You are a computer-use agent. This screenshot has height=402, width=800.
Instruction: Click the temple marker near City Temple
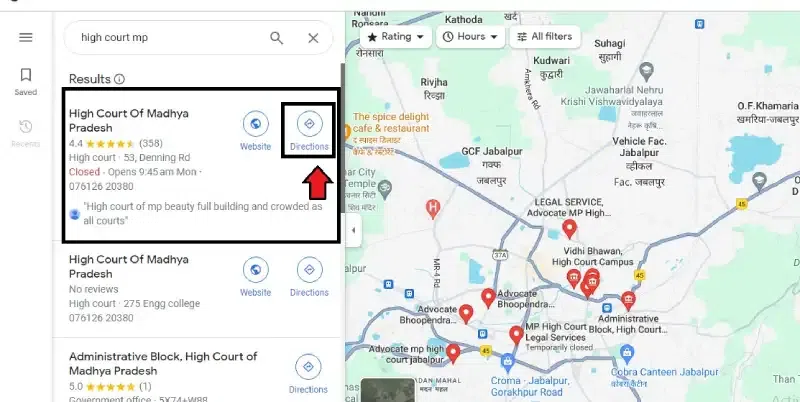click(385, 187)
